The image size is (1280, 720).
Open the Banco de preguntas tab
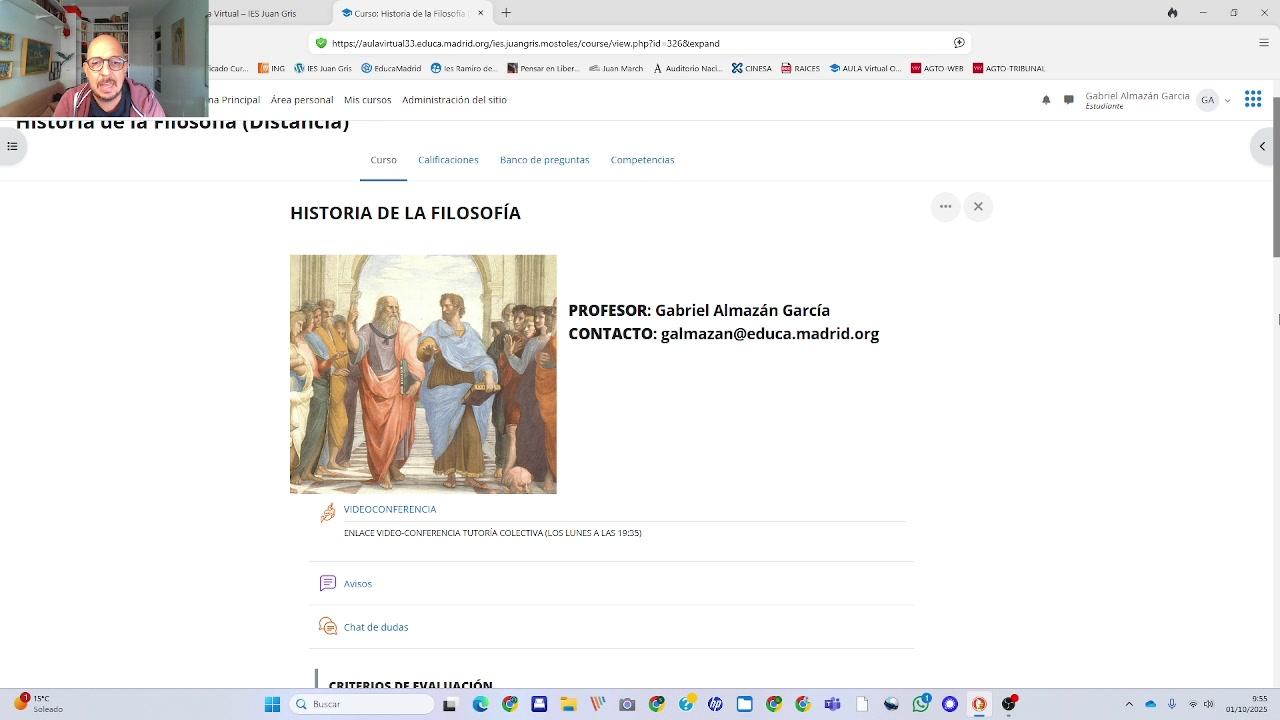click(545, 160)
